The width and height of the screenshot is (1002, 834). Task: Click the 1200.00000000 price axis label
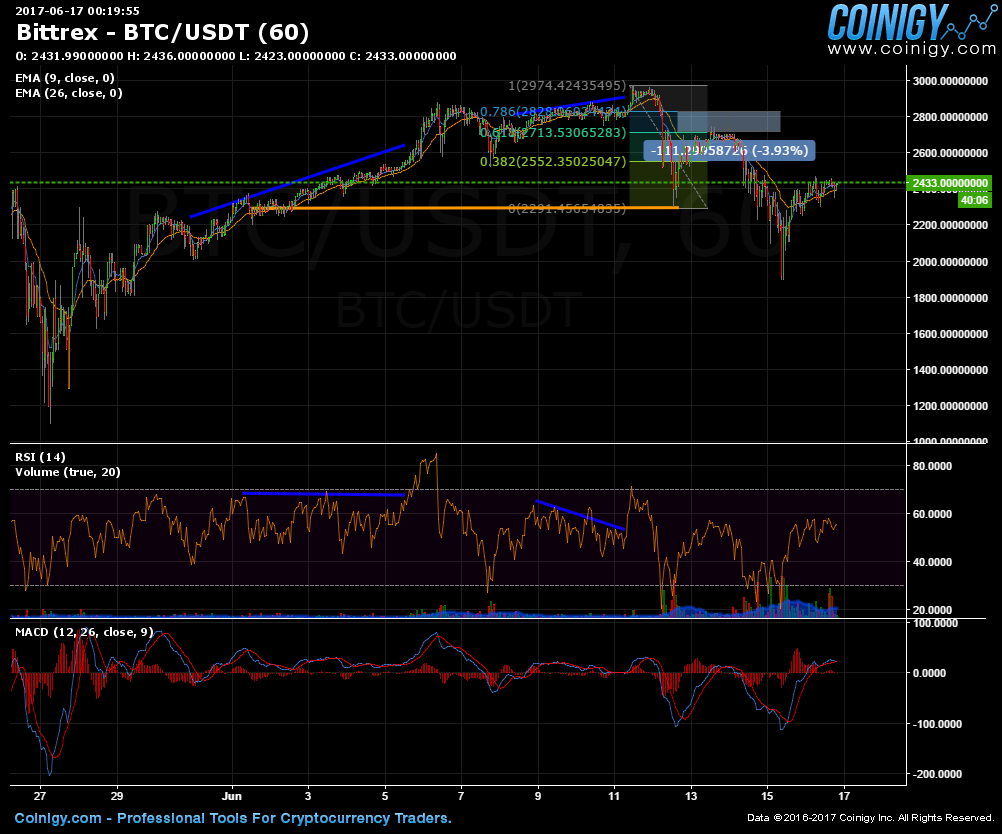click(x=950, y=406)
